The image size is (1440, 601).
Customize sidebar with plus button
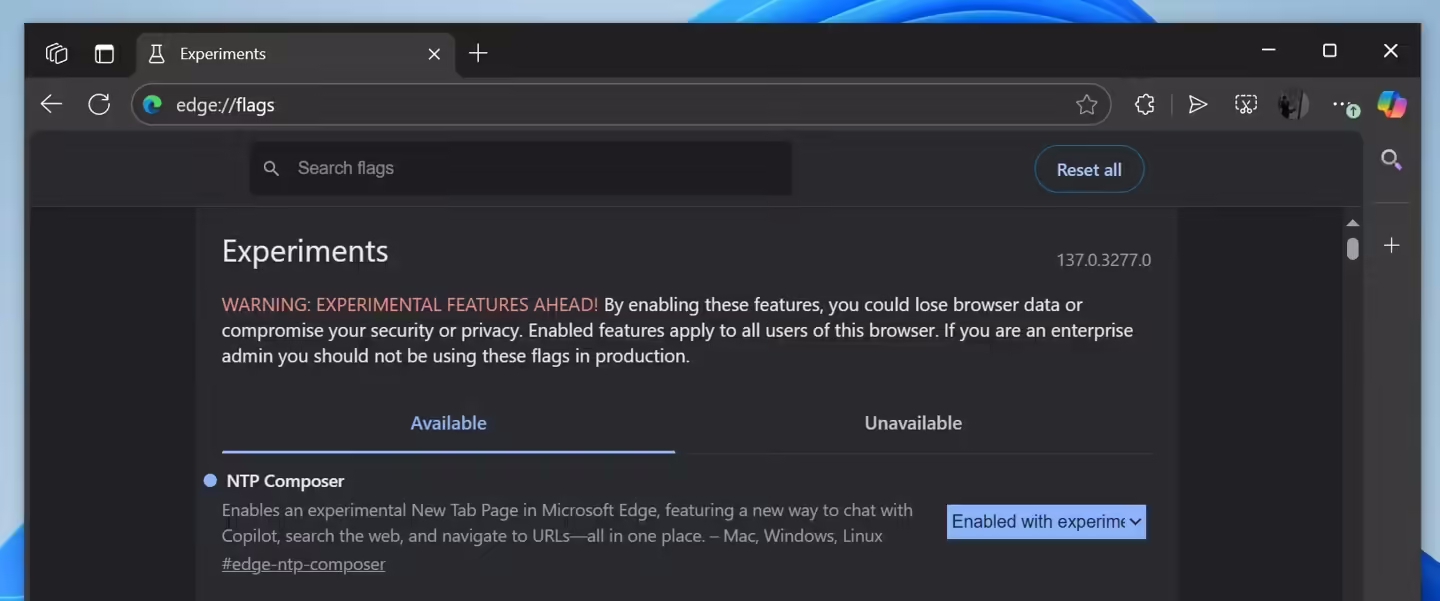click(1391, 245)
